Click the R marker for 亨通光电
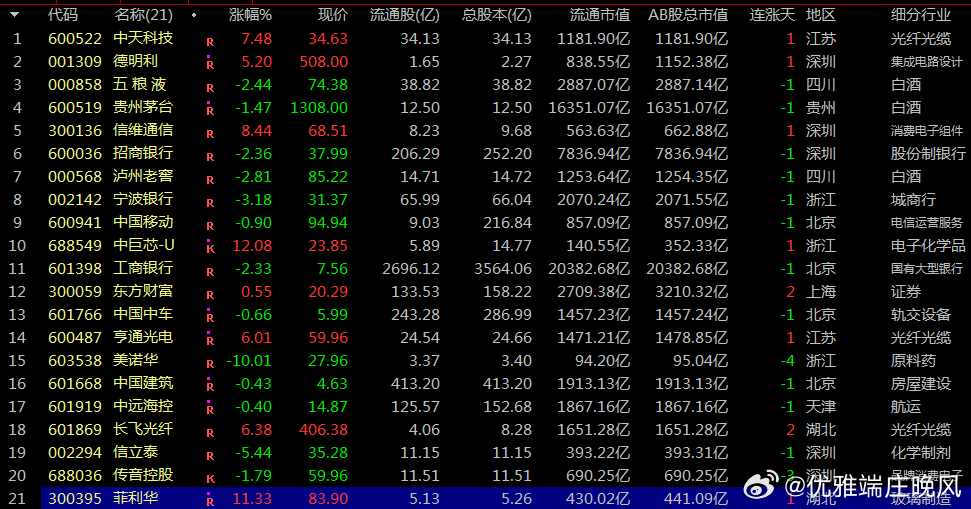Image resolution: width=971 pixels, height=509 pixels. coord(210,339)
